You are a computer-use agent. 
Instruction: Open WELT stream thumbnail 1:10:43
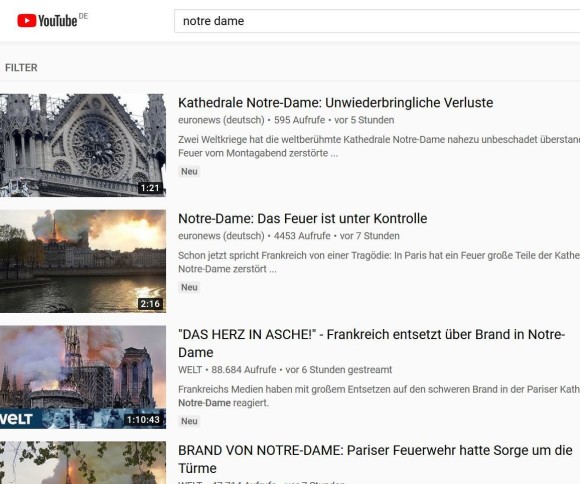pyautogui.click(x=83, y=377)
